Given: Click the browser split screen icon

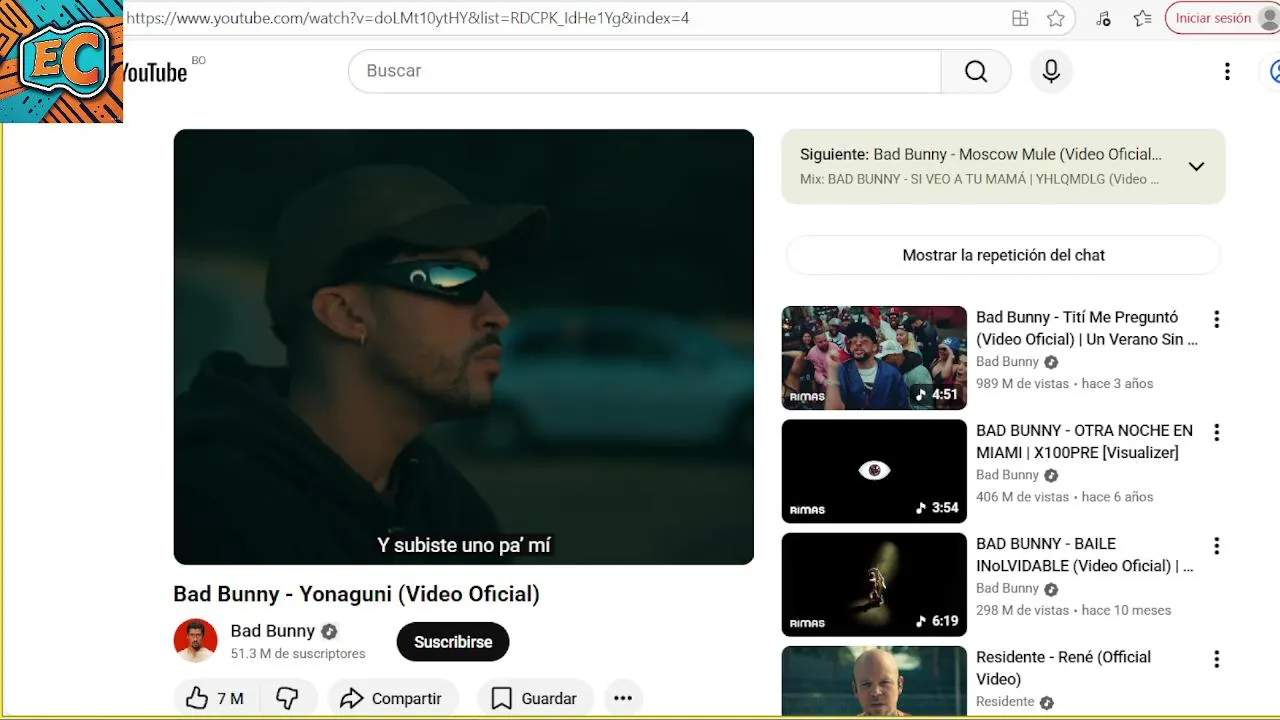Looking at the screenshot, I should (x=1020, y=18).
